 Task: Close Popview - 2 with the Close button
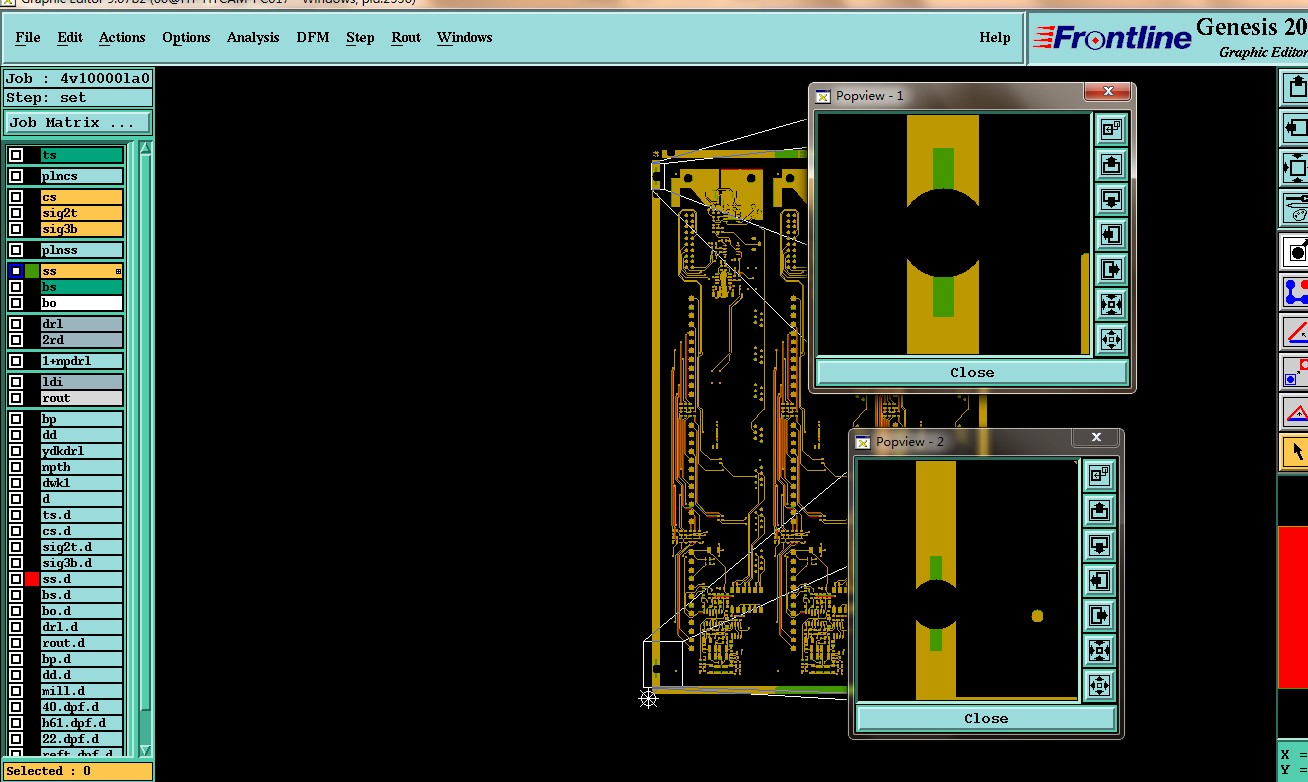(986, 718)
